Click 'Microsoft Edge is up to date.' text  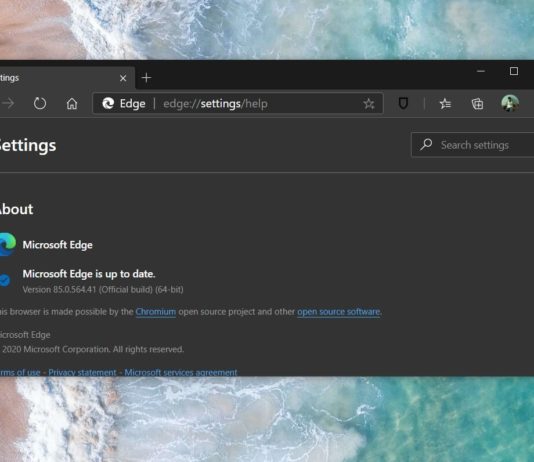[x=89, y=274]
